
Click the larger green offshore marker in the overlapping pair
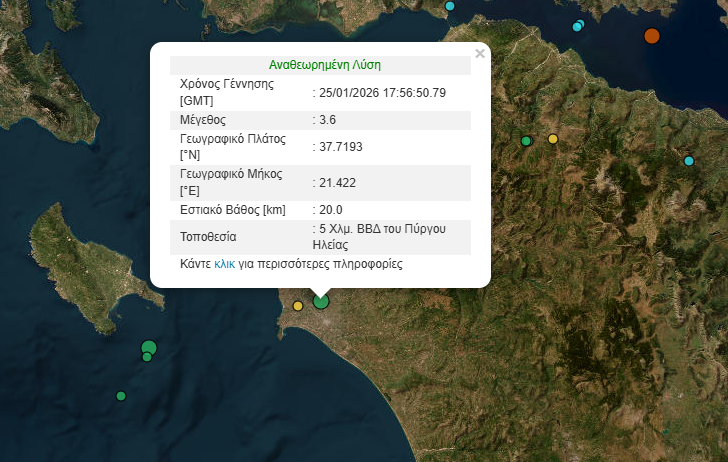149,347
